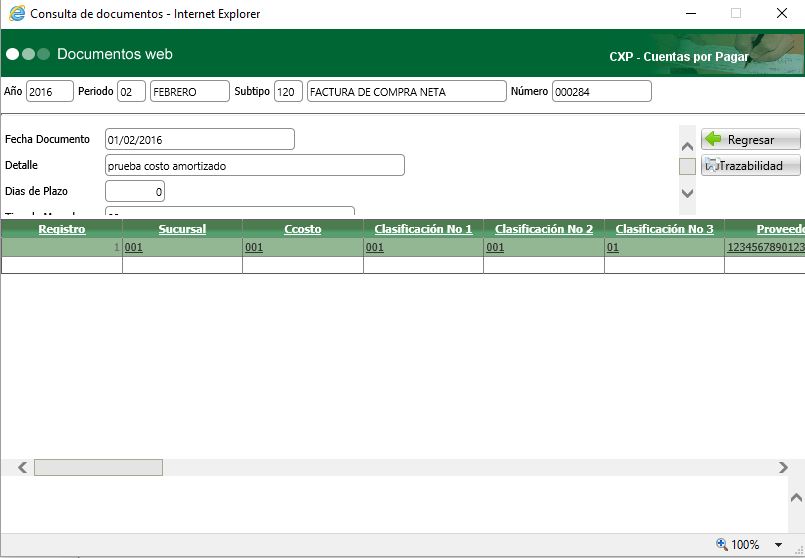Viewport: 805px width, 558px height.
Task: Click the Regresar button
Action: coord(751,139)
